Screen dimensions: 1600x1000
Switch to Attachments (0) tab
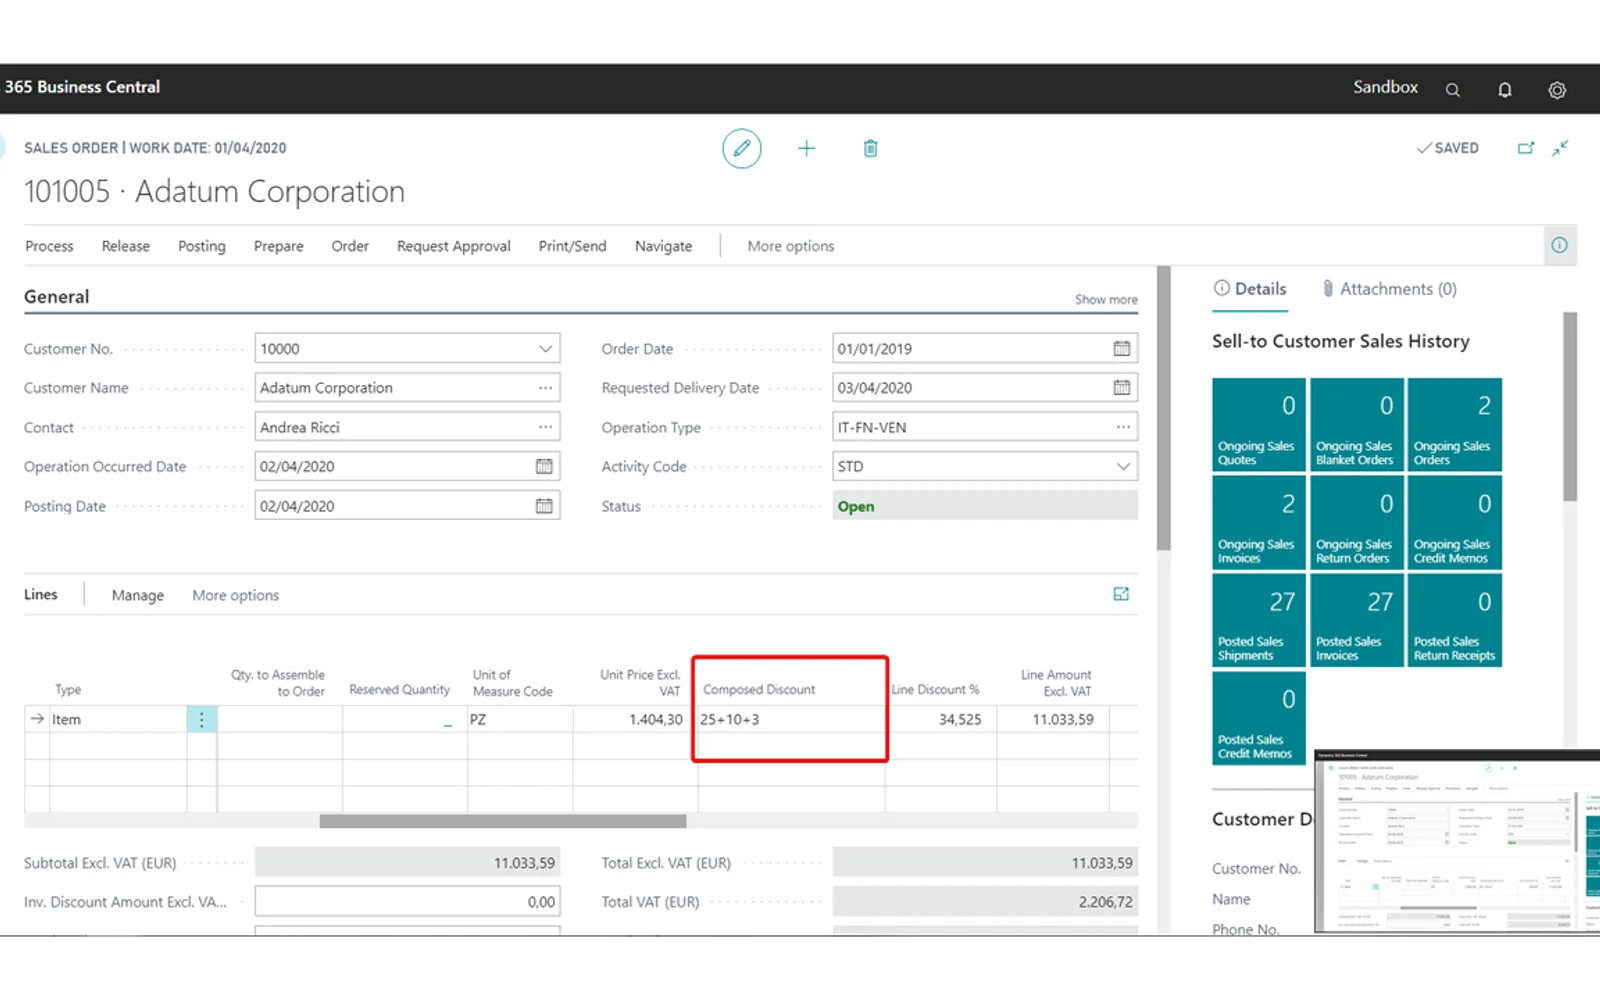1389,289
